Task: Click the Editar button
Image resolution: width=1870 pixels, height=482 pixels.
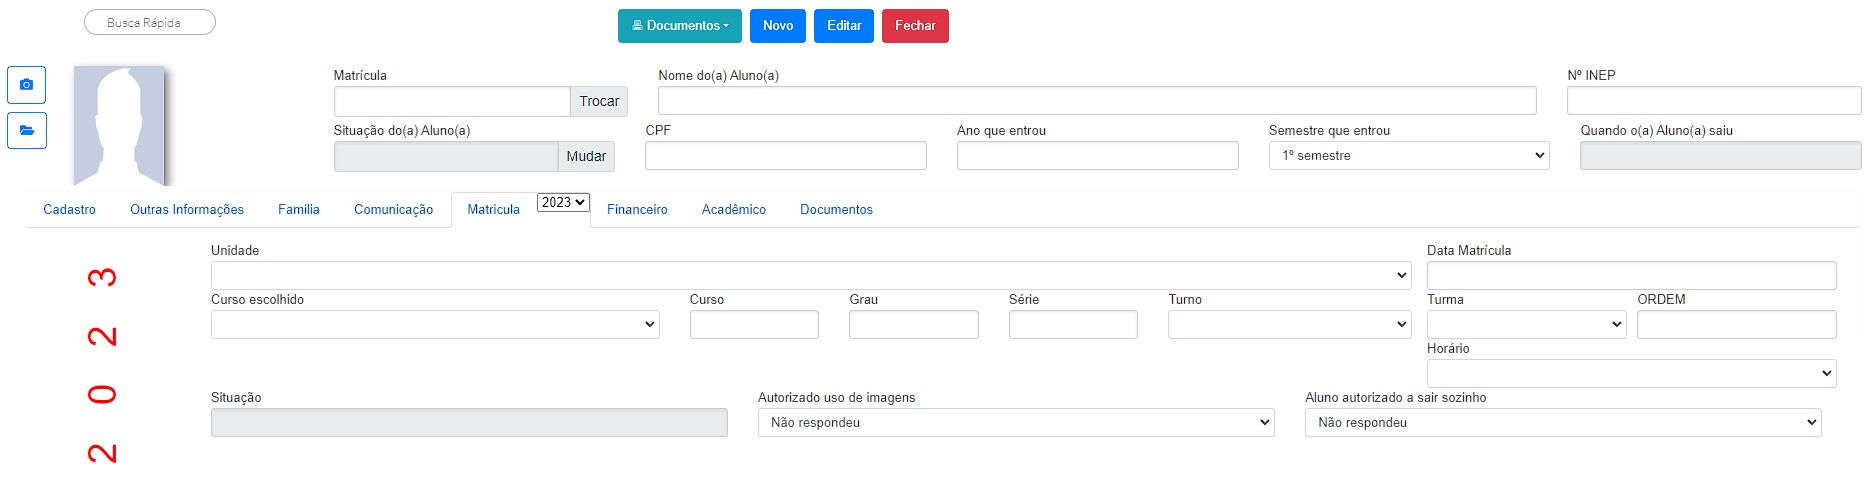Action: pyautogui.click(x=844, y=26)
